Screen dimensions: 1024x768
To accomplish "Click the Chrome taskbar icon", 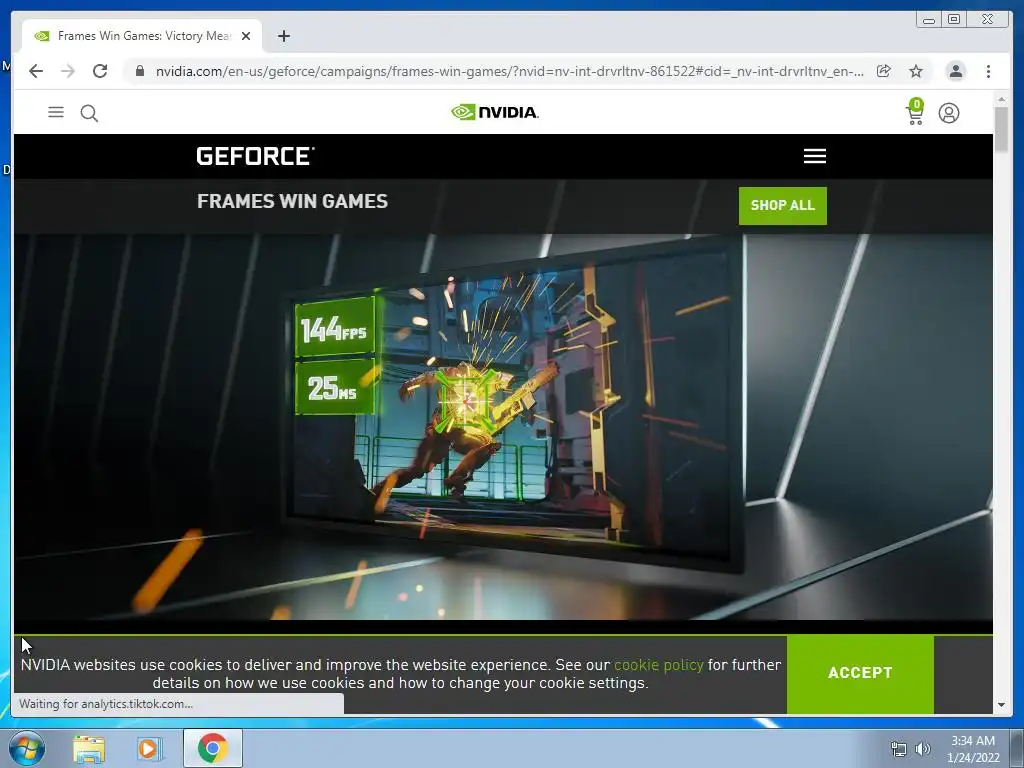I will (x=212, y=748).
